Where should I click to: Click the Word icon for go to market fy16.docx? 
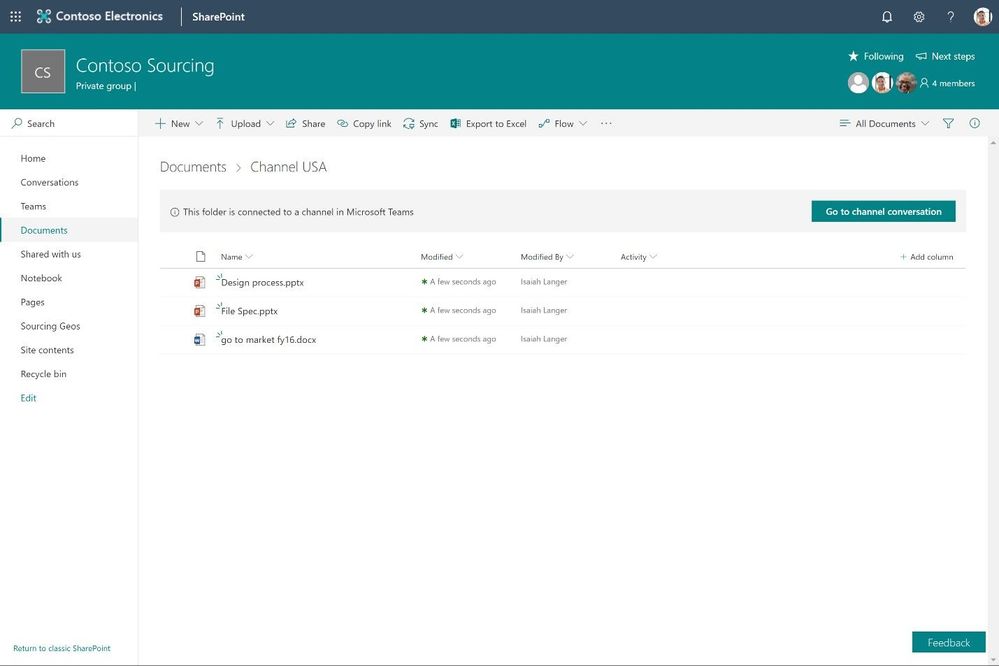pyautogui.click(x=199, y=339)
